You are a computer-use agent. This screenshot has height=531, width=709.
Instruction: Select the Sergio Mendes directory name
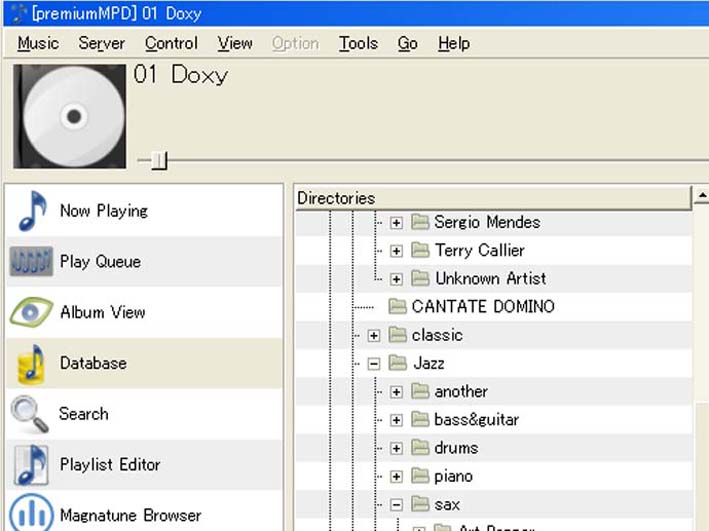pos(487,223)
